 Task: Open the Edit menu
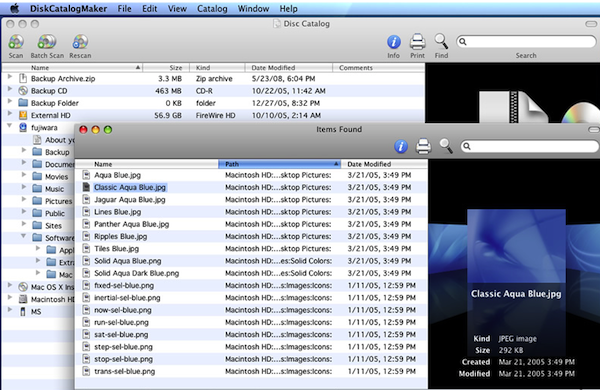pyautogui.click(x=150, y=8)
